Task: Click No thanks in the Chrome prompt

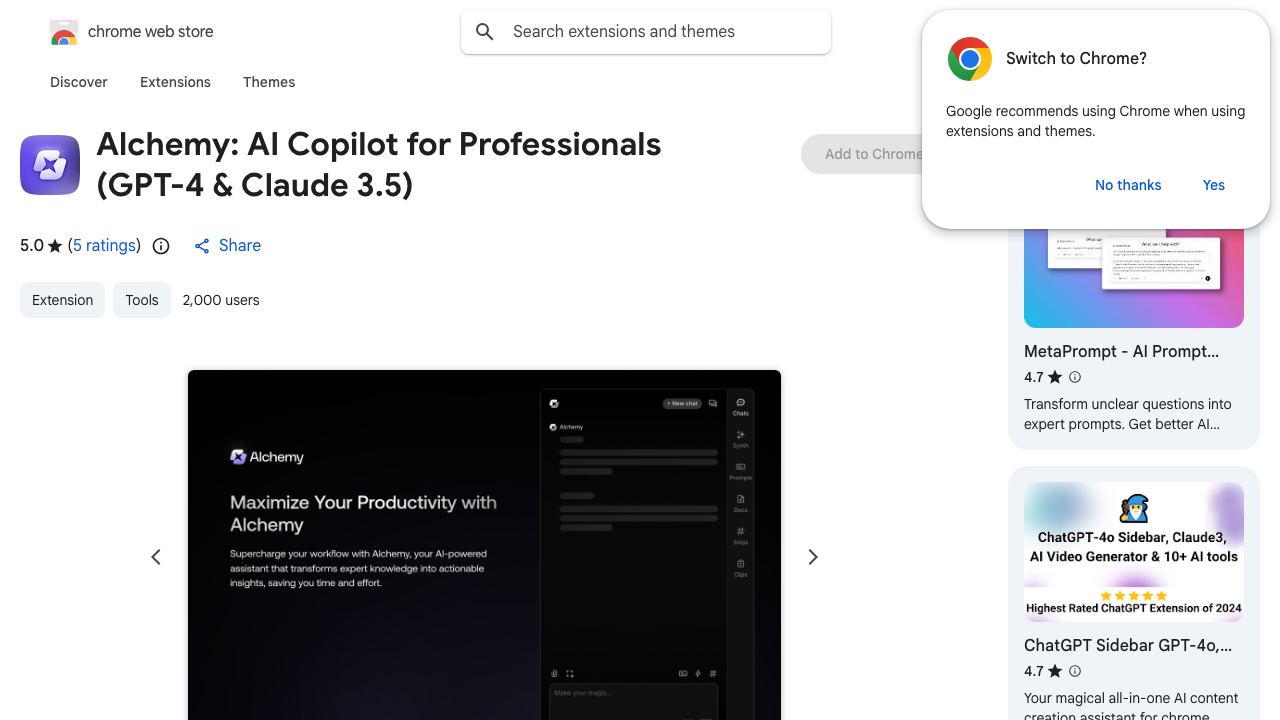Action: (x=1128, y=185)
